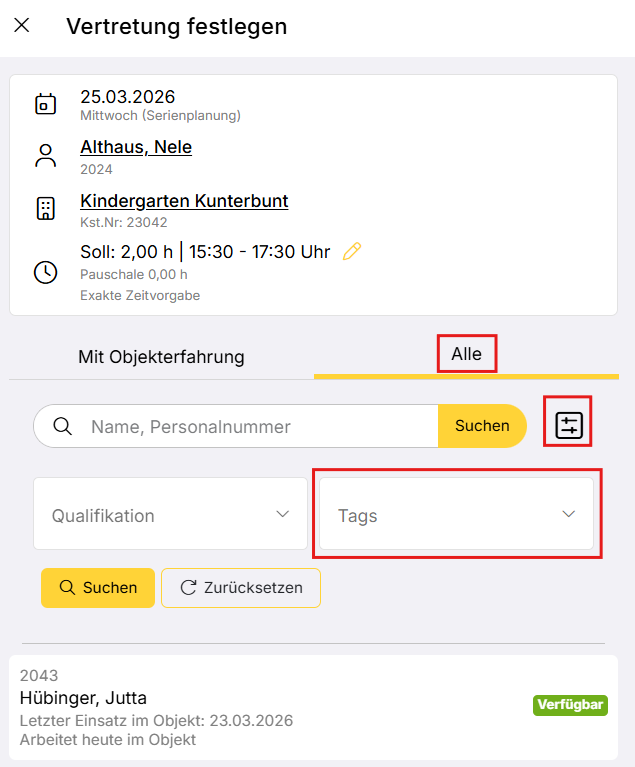Open the Kindergarten Kunterbunt link
Image resolution: width=635 pixels, height=767 pixels.
(184, 201)
